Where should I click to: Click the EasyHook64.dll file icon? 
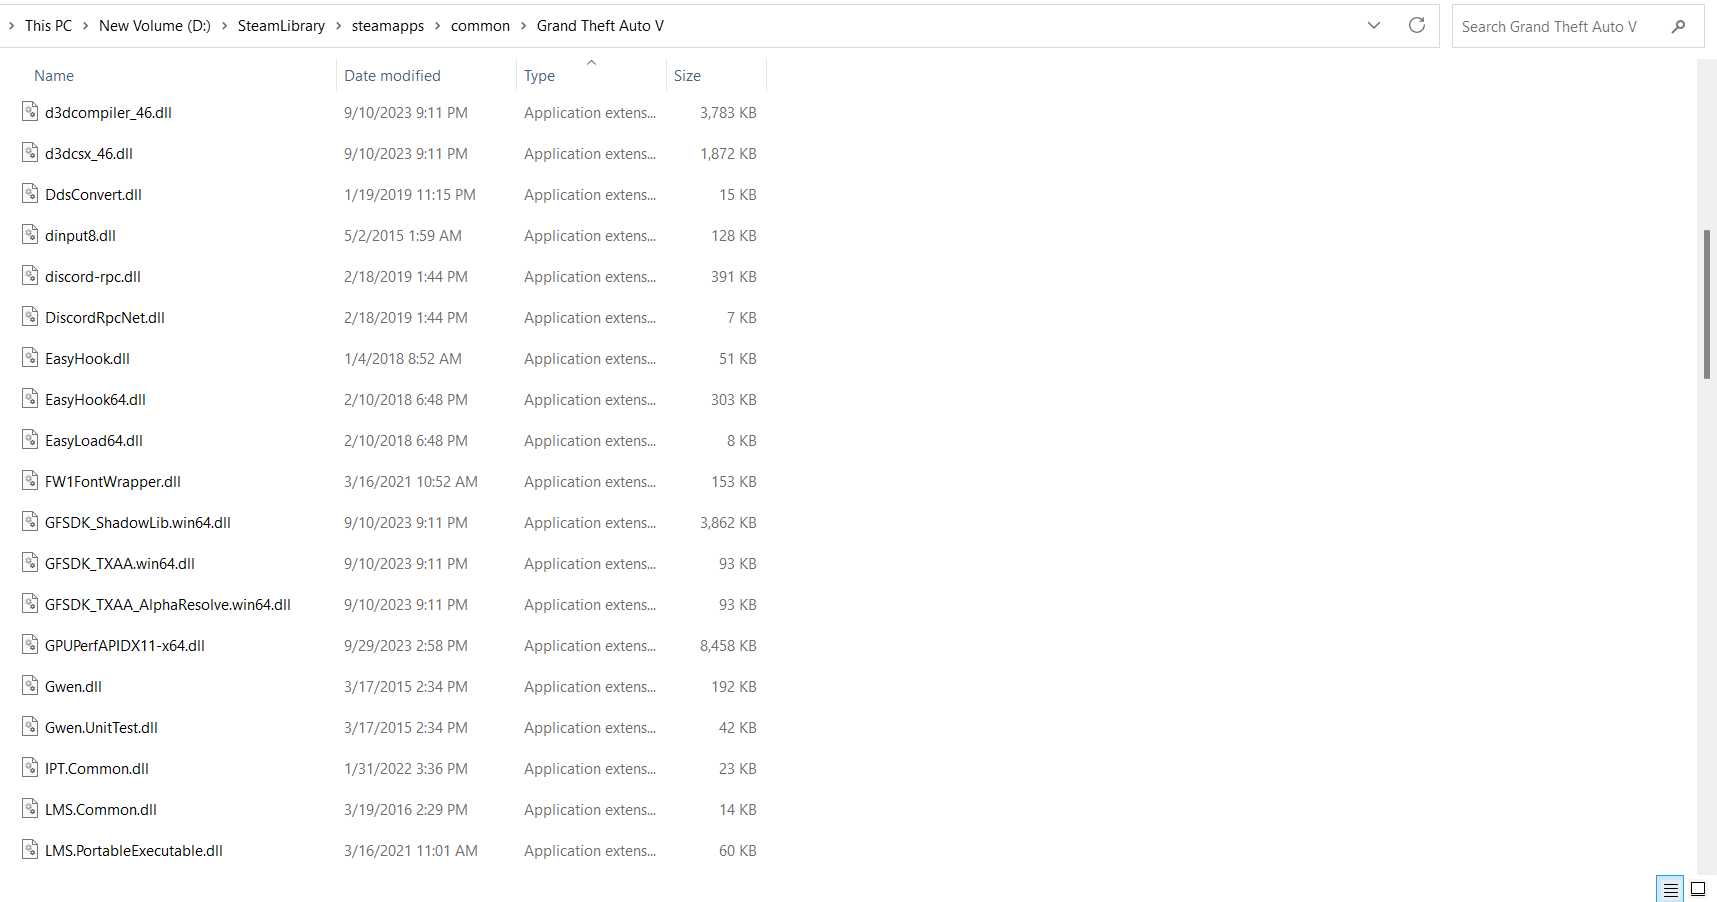click(x=30, y=399)
